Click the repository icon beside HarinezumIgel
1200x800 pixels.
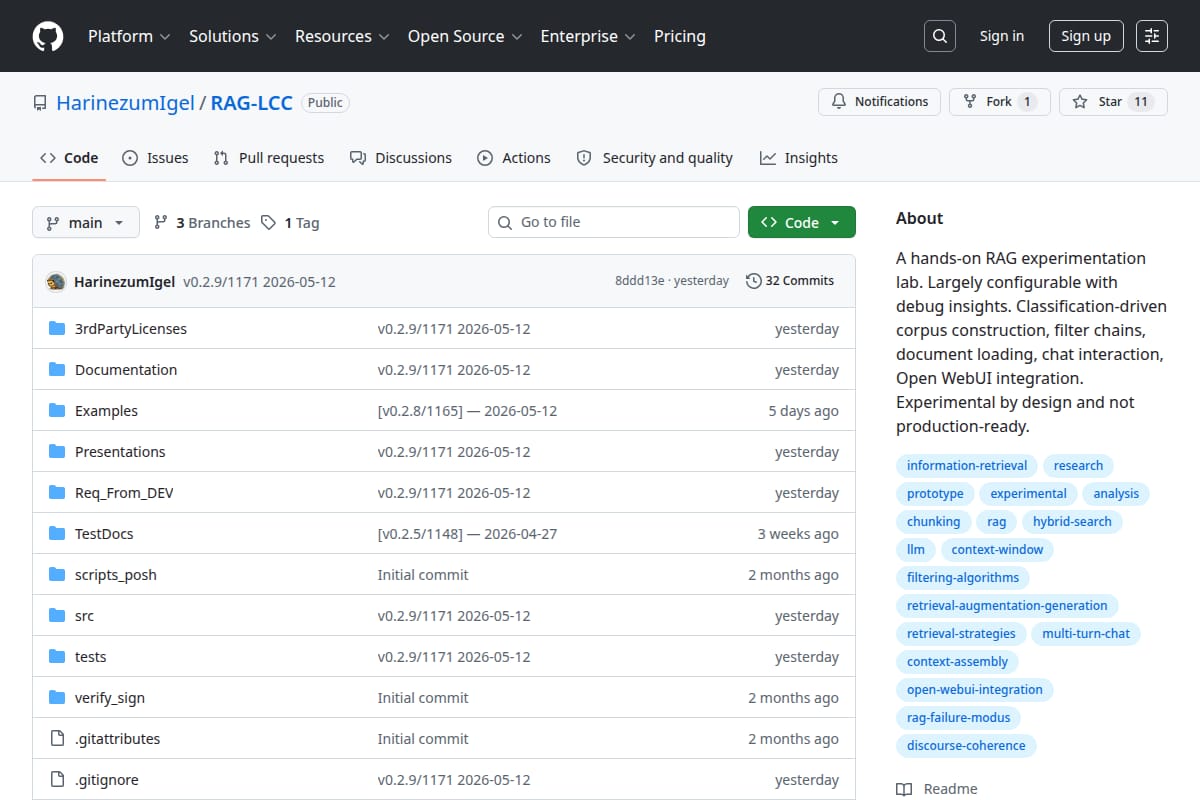coord(40,103)
